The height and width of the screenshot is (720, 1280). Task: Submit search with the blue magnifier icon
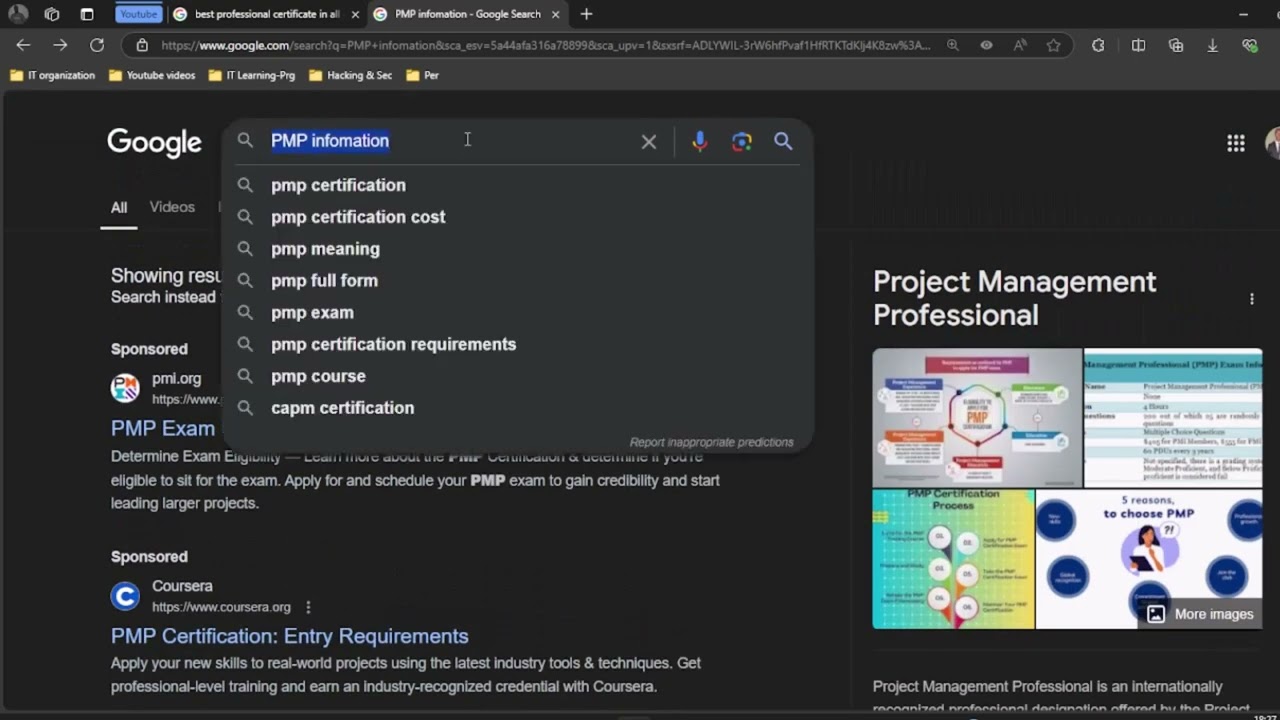(783, 142)
